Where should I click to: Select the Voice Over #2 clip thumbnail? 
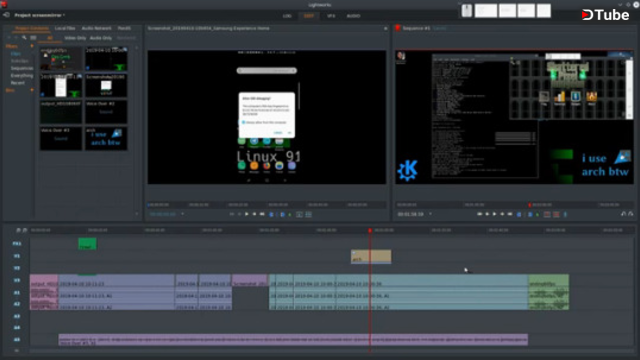click(x=106, y=112)
